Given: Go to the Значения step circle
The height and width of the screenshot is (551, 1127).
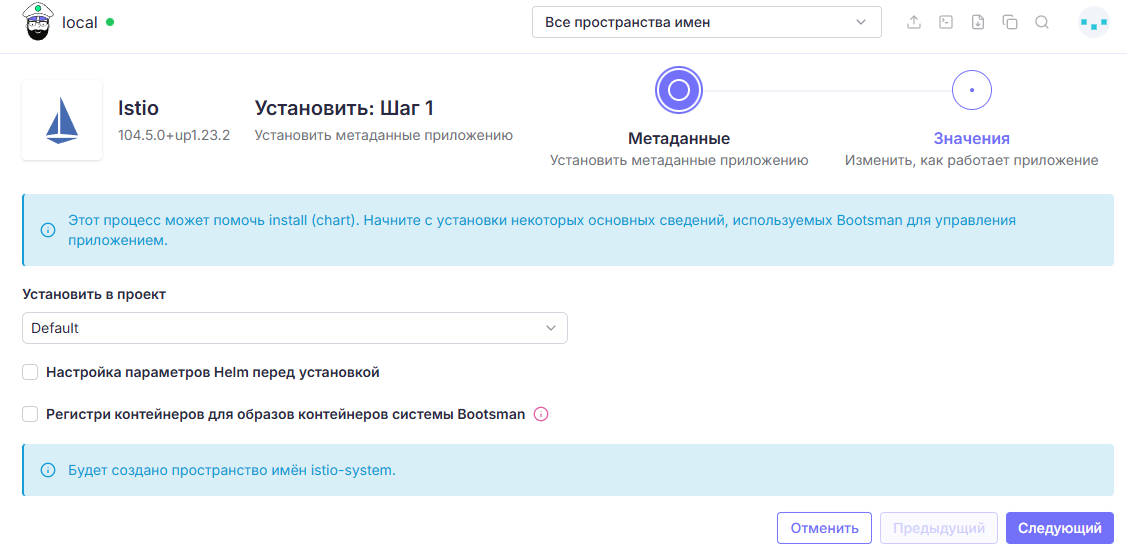Looking at the screenshot, I should pos(972,90).
